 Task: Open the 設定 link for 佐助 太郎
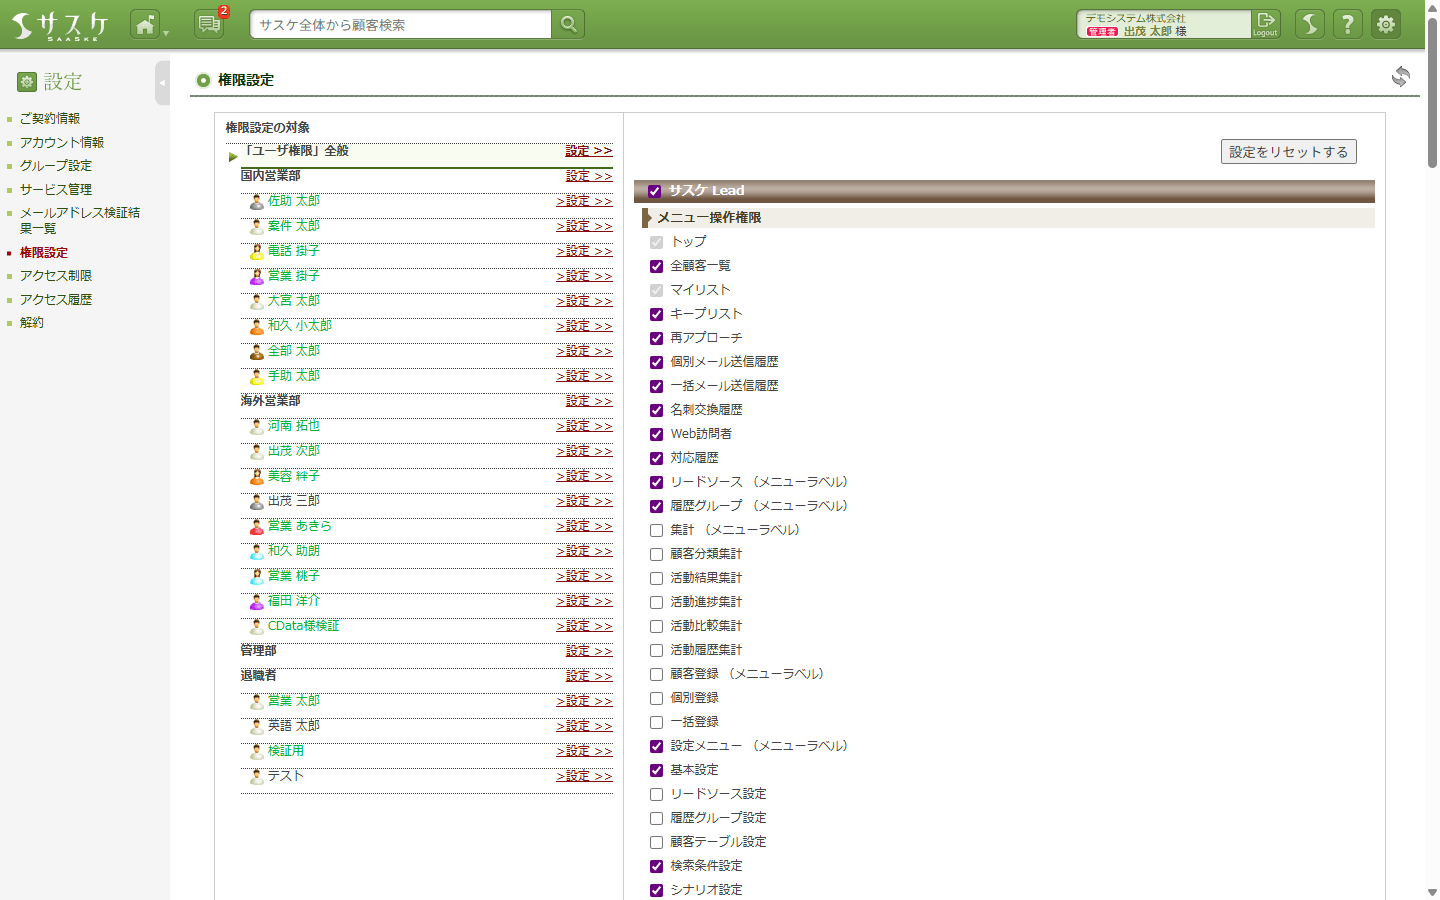[584, 201]
